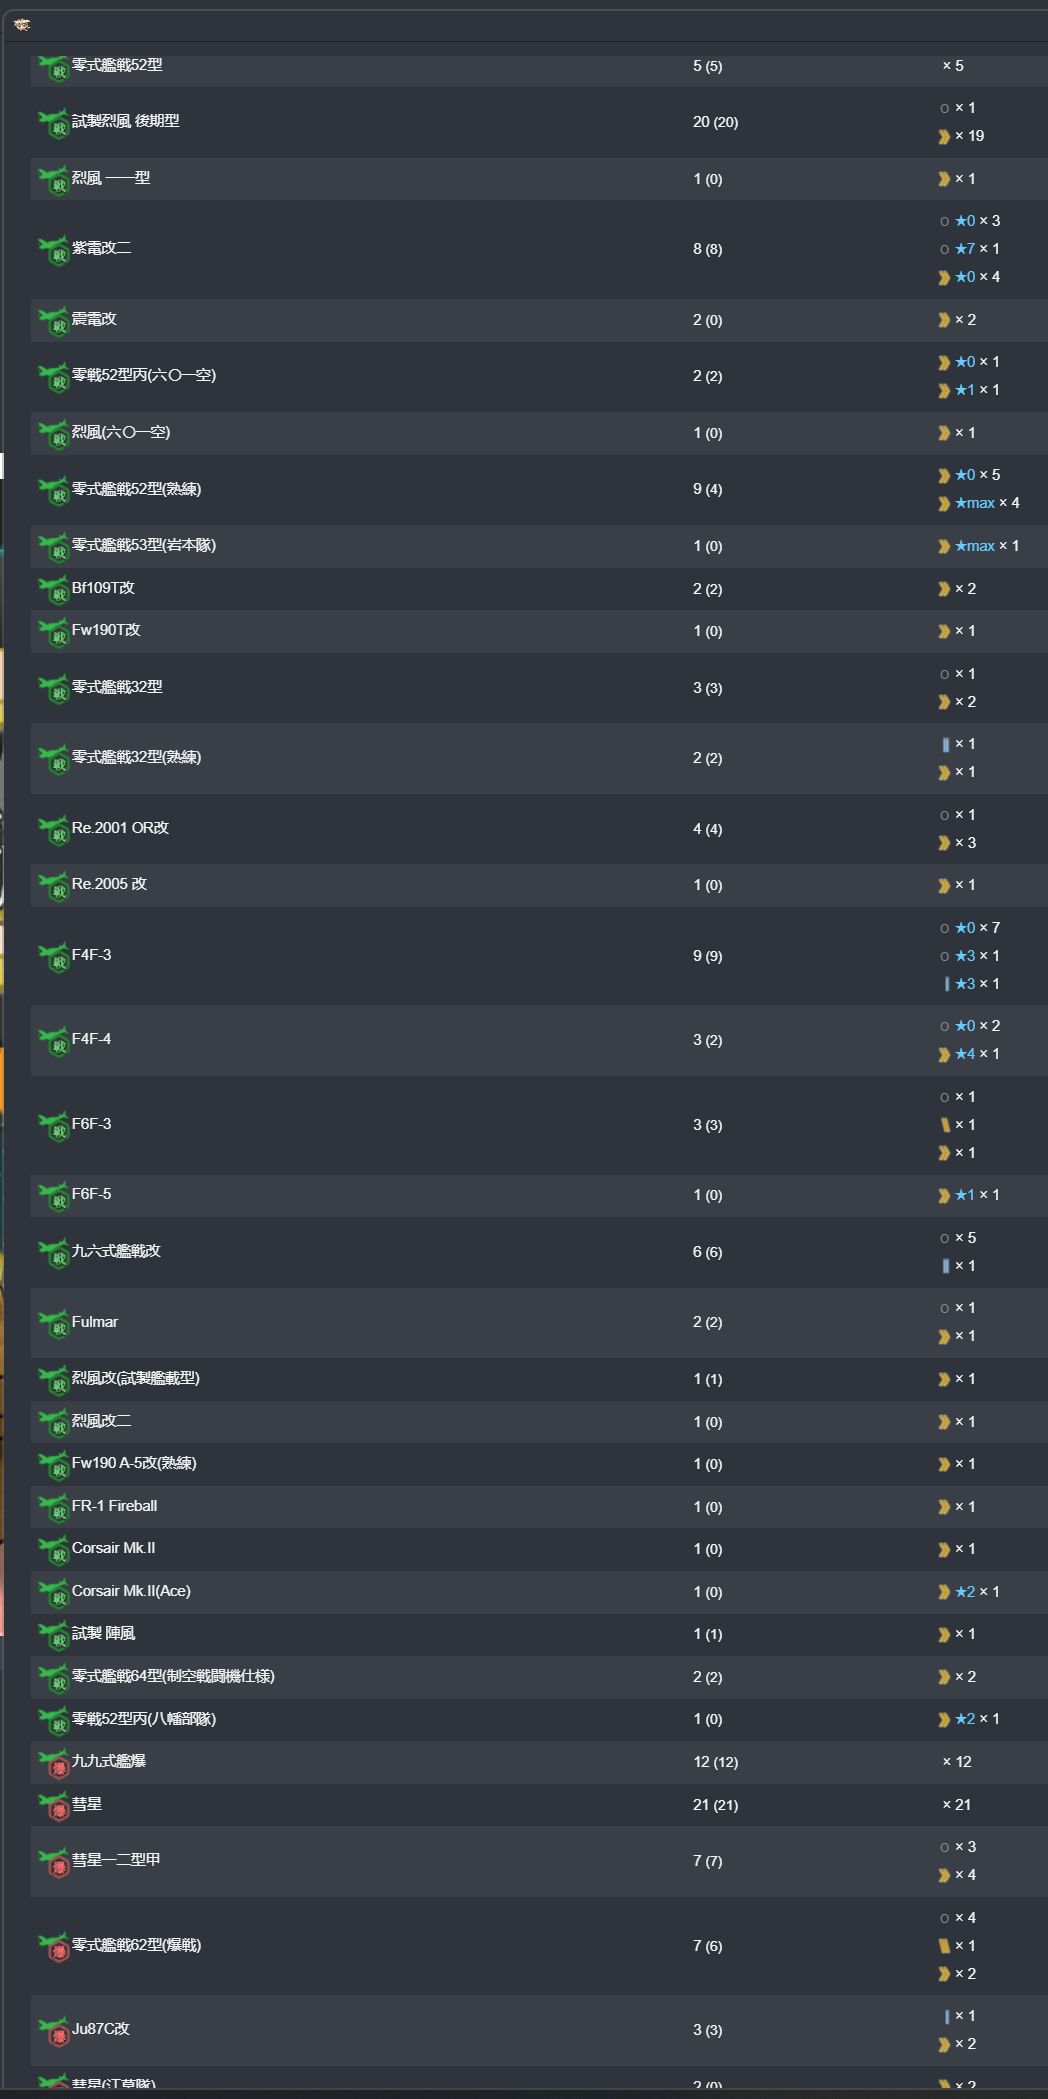1048x2099 pixels.
Task: Select the 試製烈風 後期型 row name
Action: click(x=126, y=121)
